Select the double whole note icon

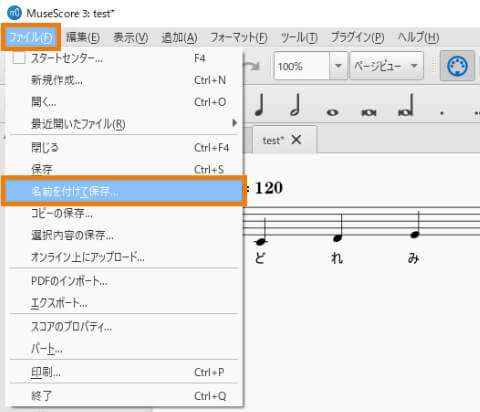point(369,113)
